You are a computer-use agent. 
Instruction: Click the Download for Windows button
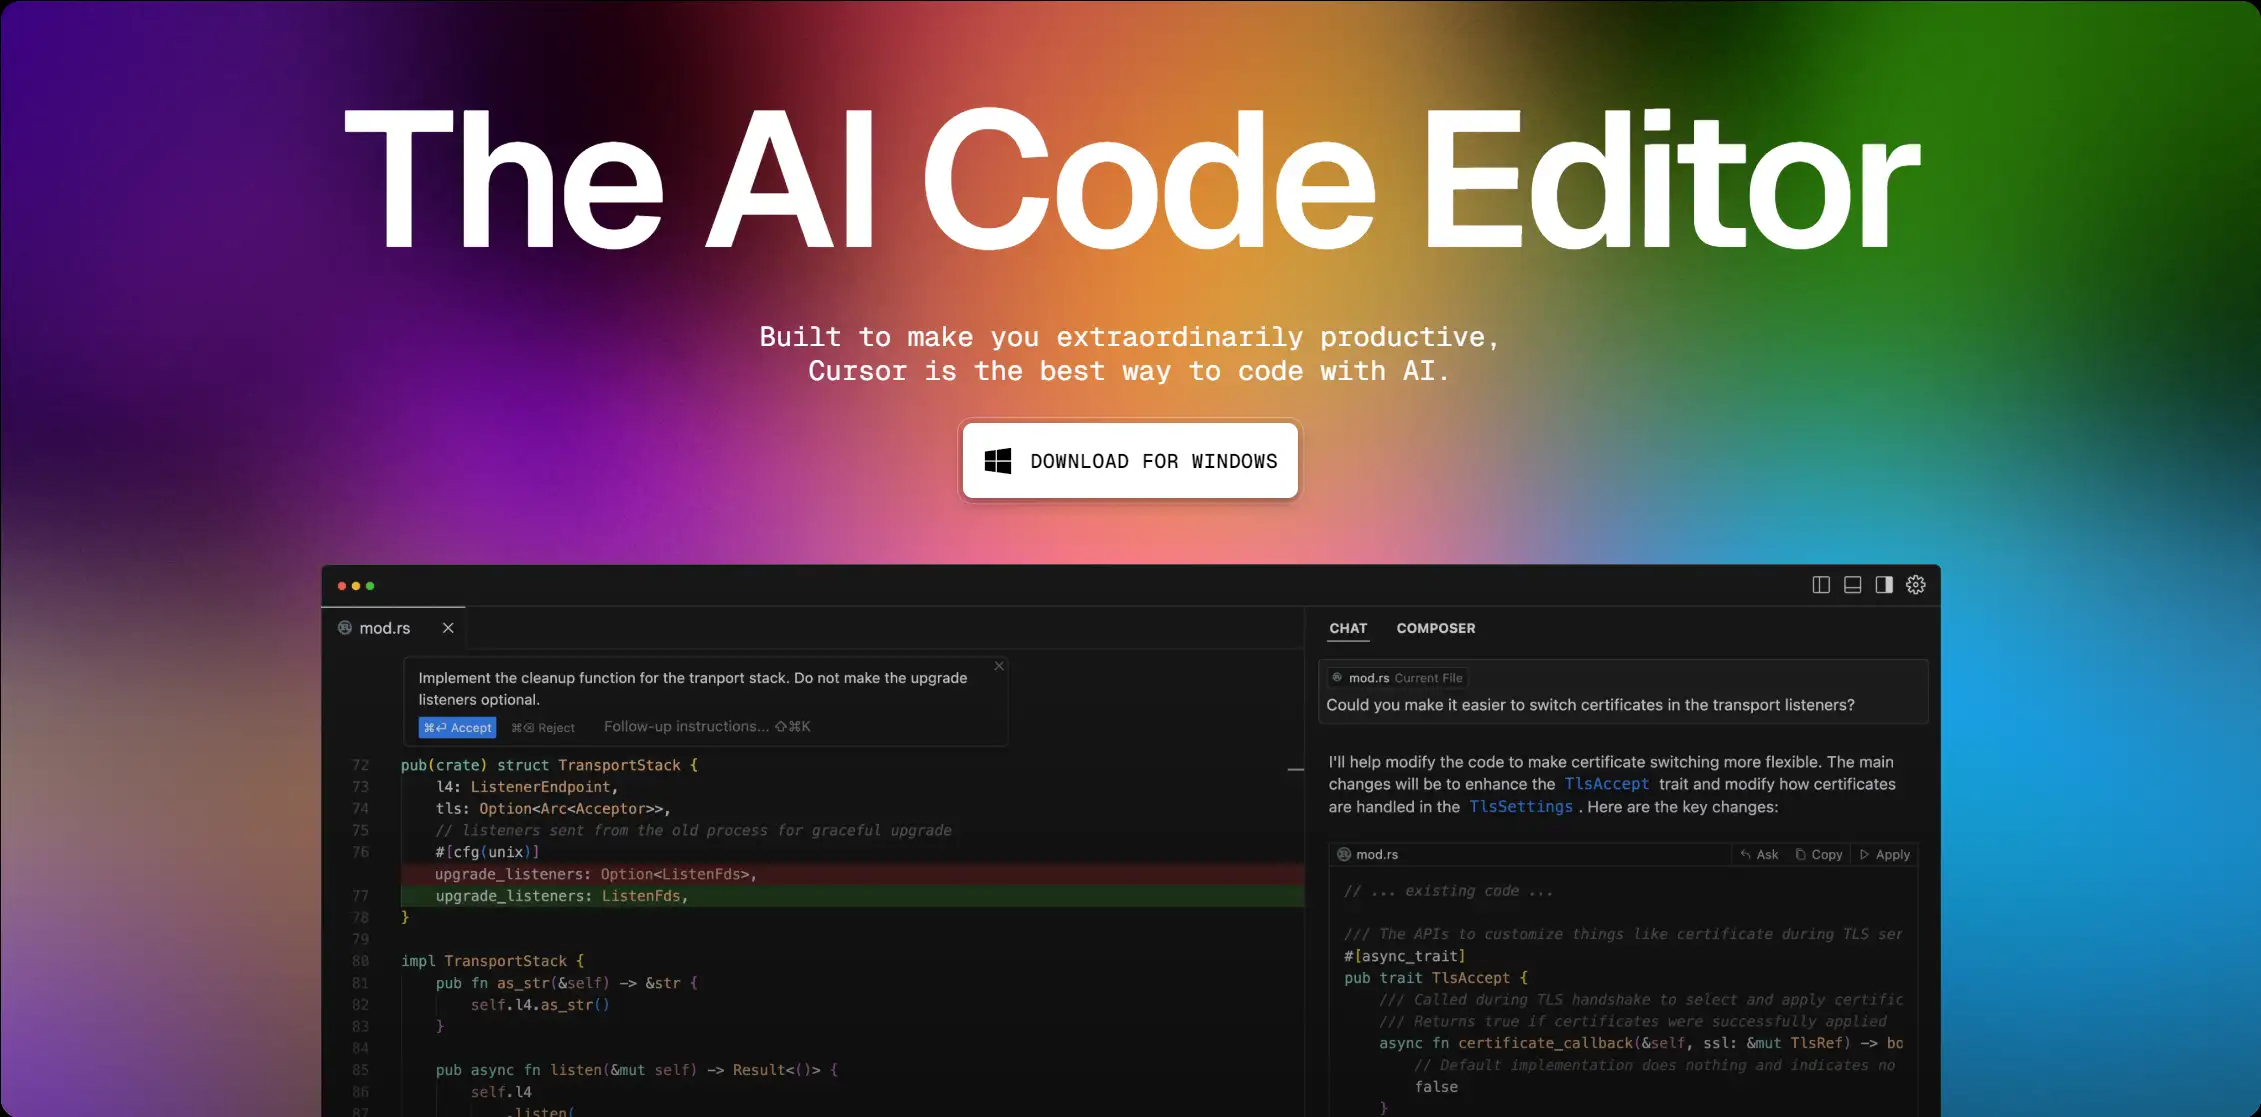[x=1129, y=460]
